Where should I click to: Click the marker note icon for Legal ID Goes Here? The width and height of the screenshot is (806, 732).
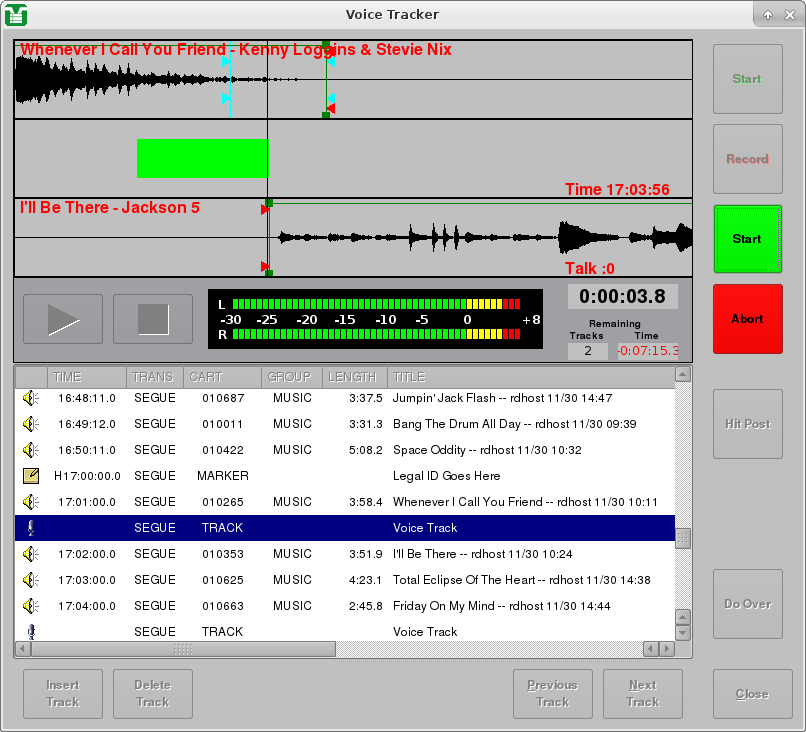coord(29,475)
